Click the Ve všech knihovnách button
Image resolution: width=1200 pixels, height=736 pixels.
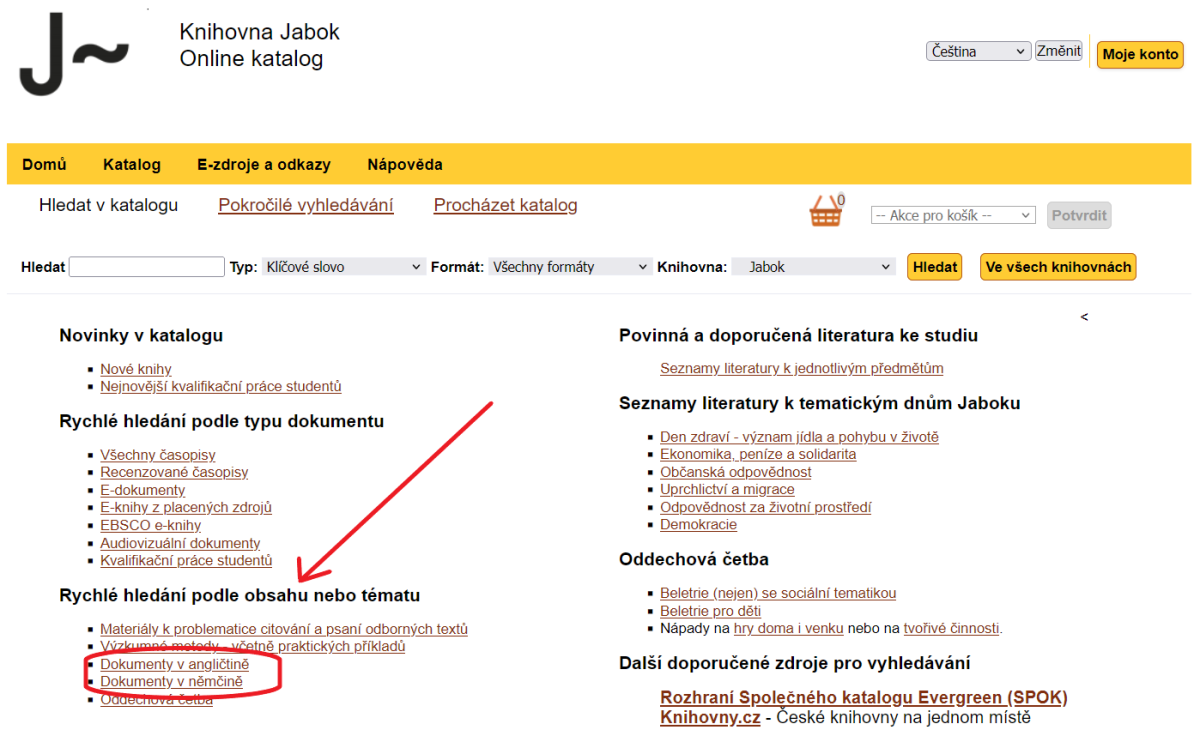(x=1057, y=267)
